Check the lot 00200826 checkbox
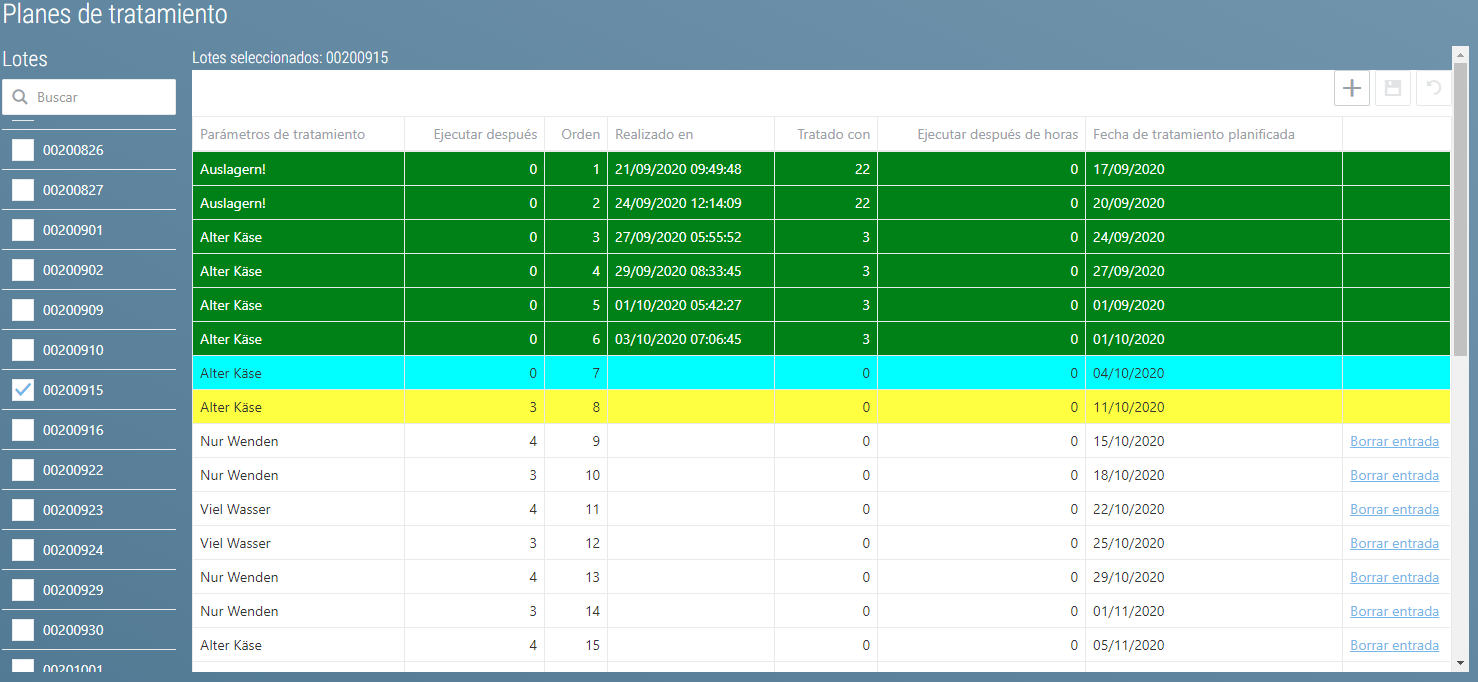Viewport: 1478px width, 682px height. pyautogui.click(x=23, y=150)
